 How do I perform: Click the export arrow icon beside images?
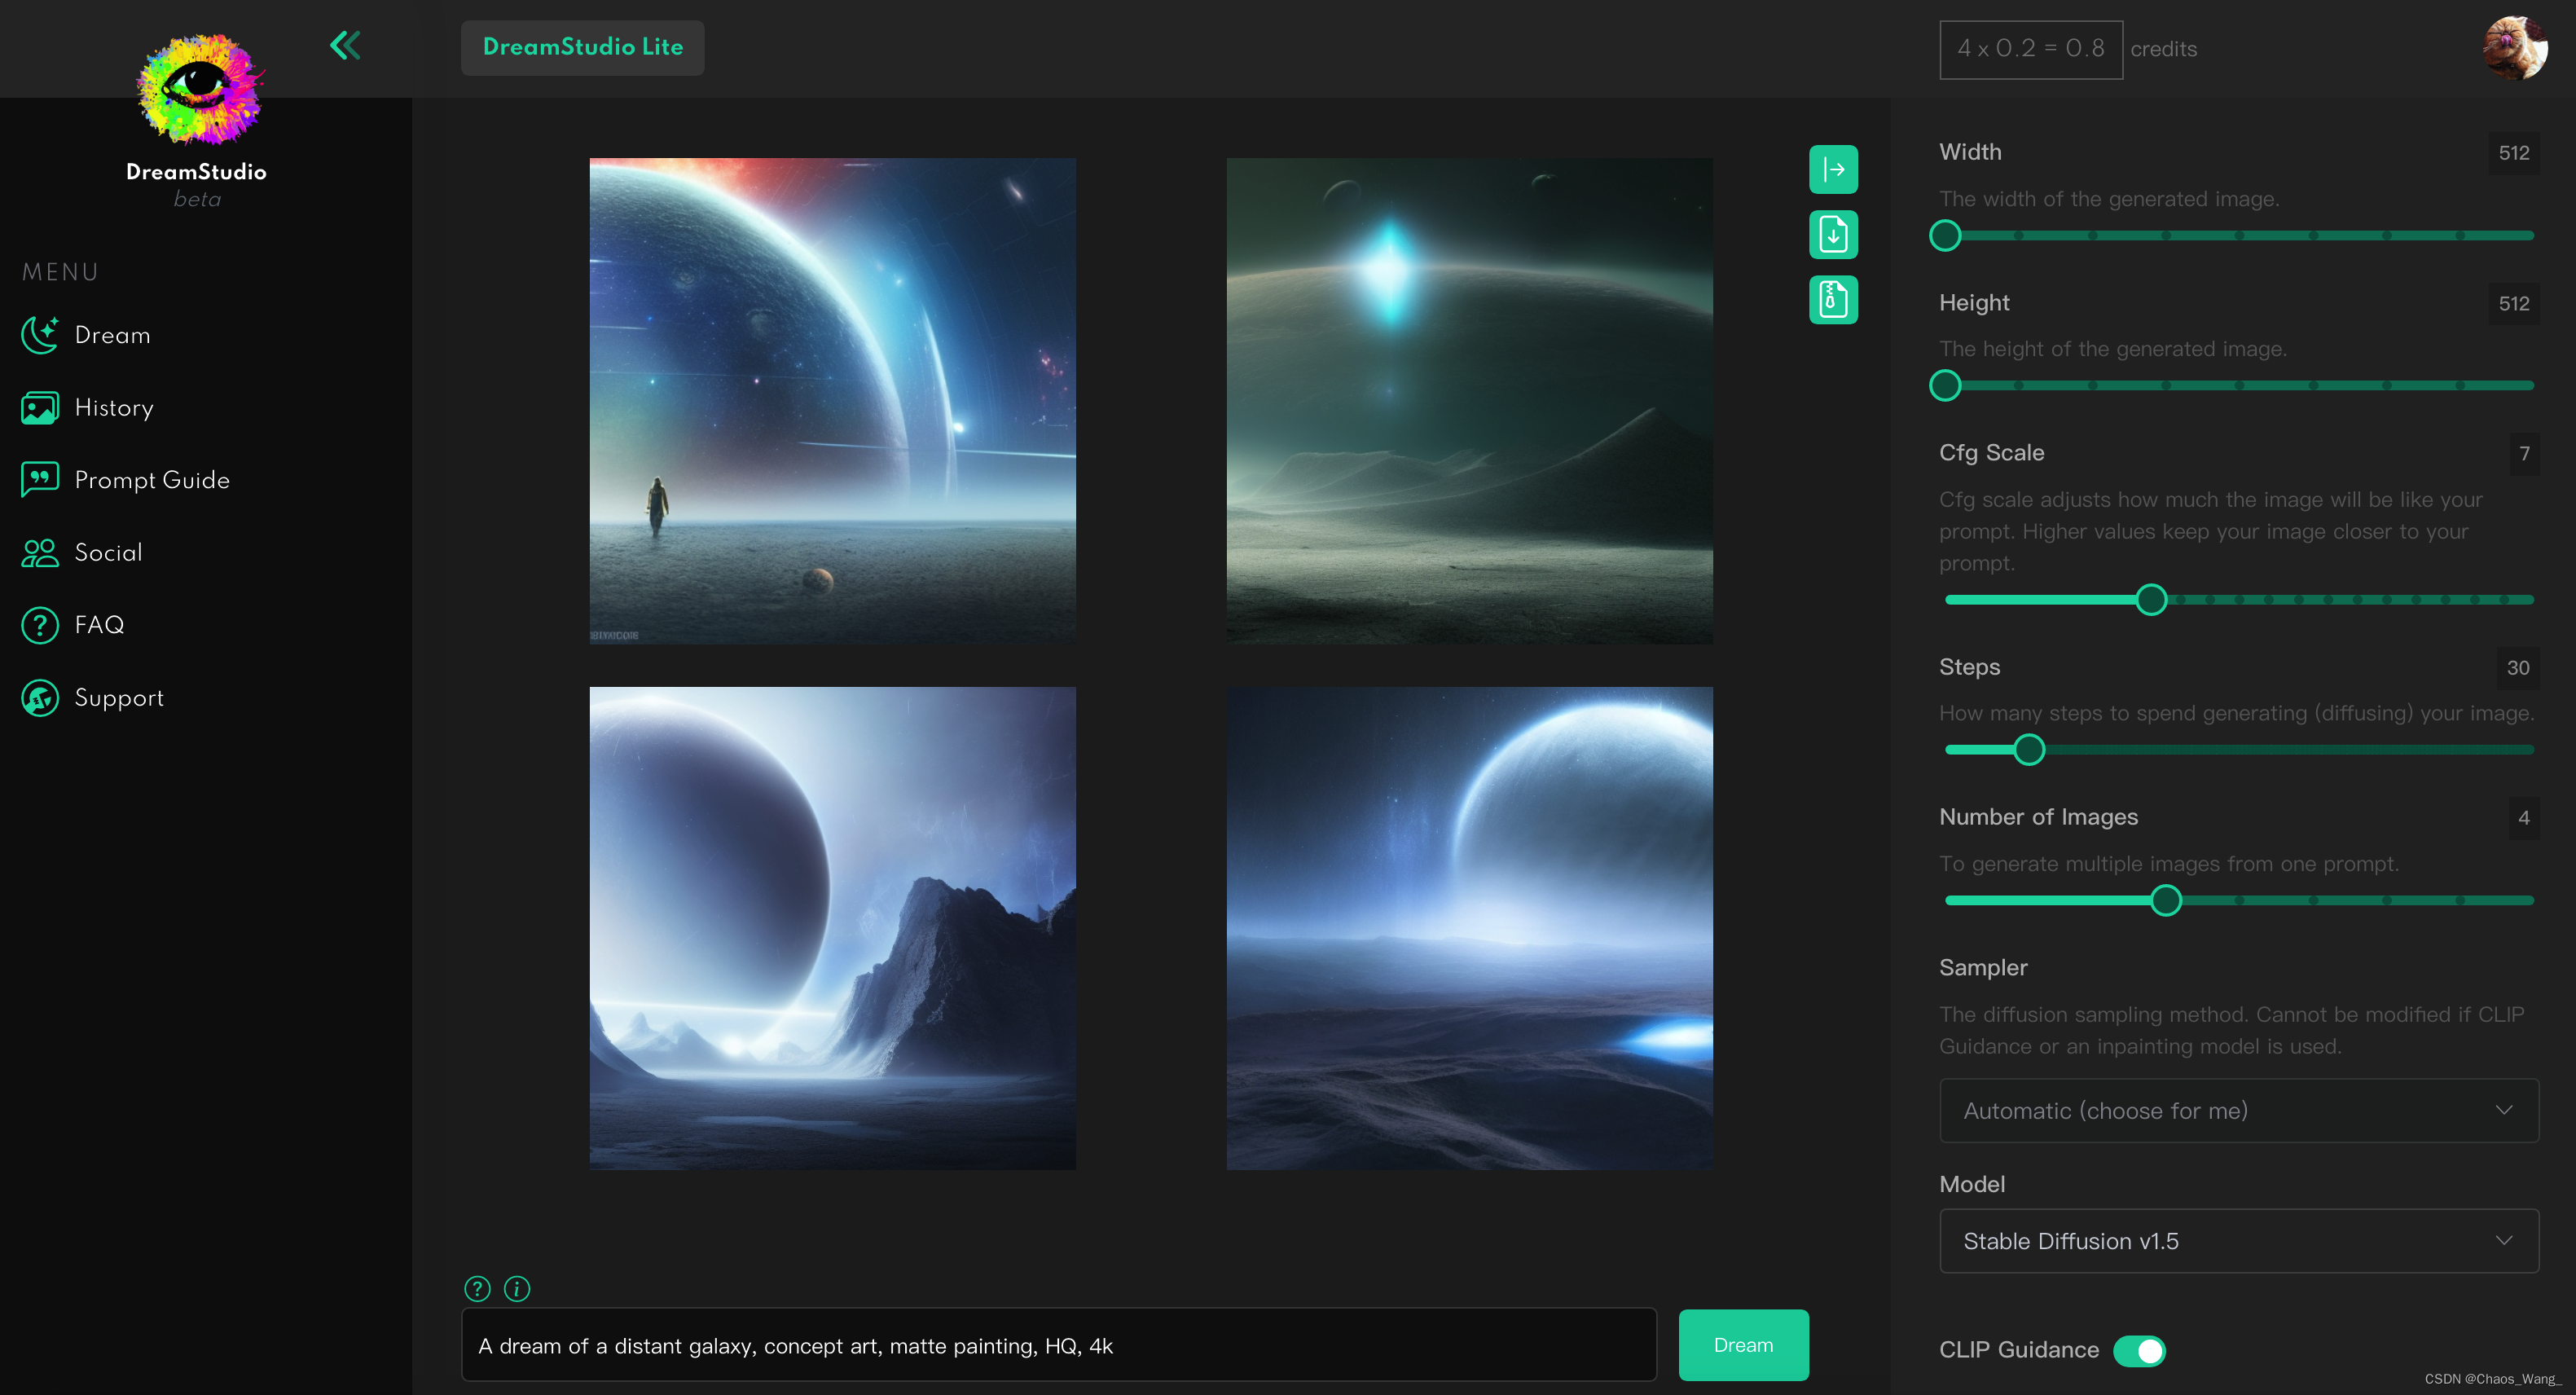pyautogui.click(x=1832, y=169)
